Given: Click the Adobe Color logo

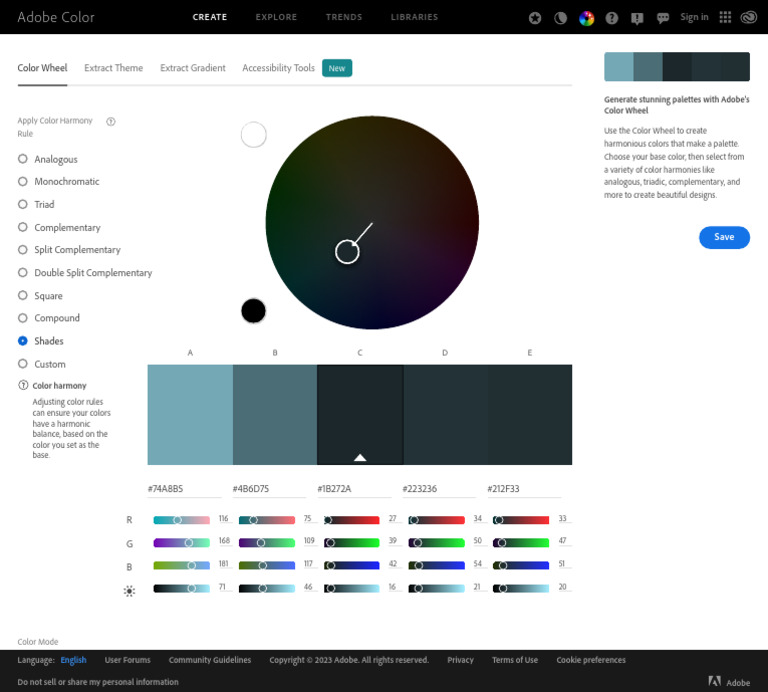Looking at the screenshot, I should (x=56, y=17).
